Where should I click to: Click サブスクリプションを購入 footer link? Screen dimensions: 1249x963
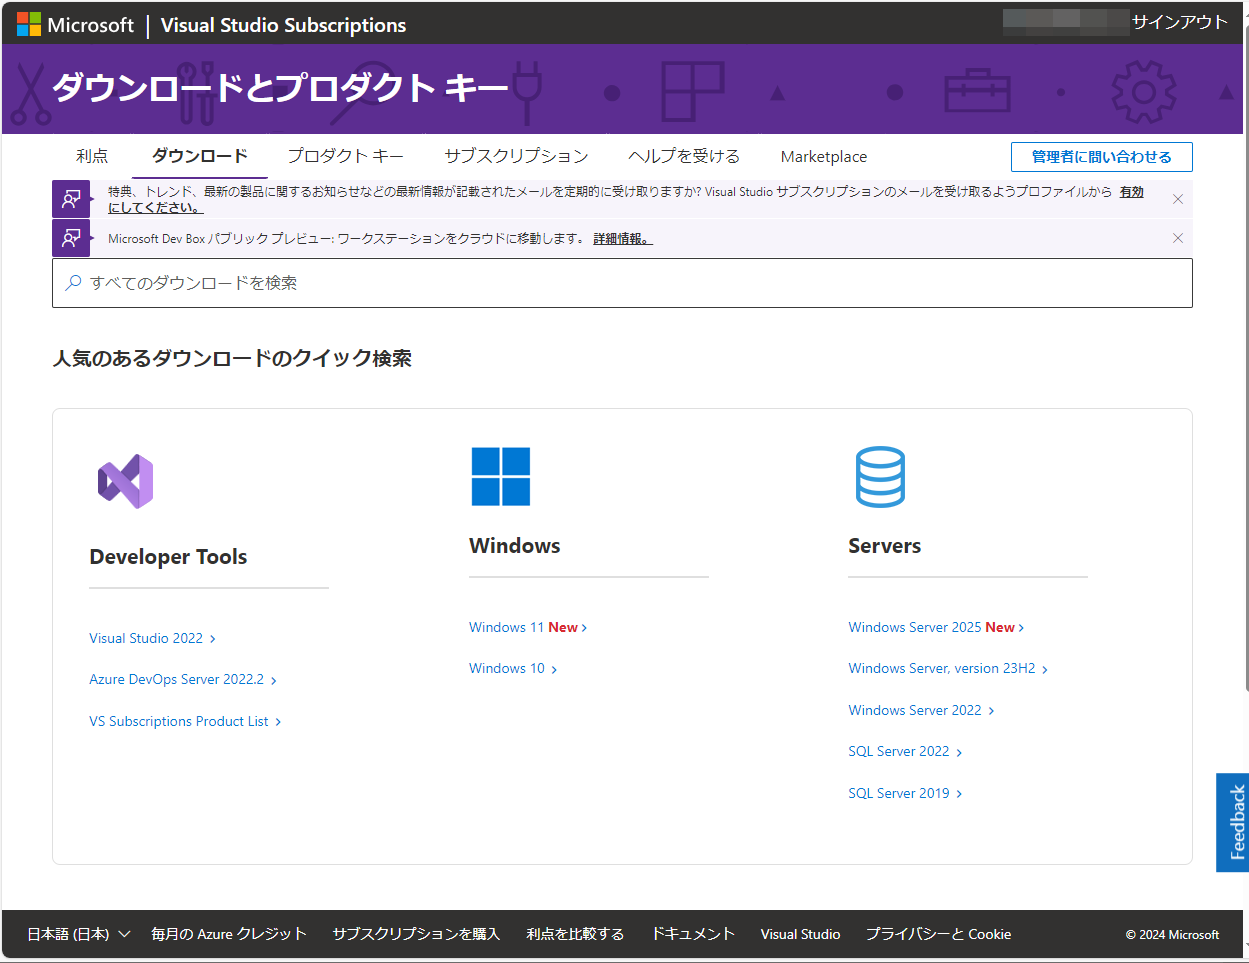(x=416, y=934)
